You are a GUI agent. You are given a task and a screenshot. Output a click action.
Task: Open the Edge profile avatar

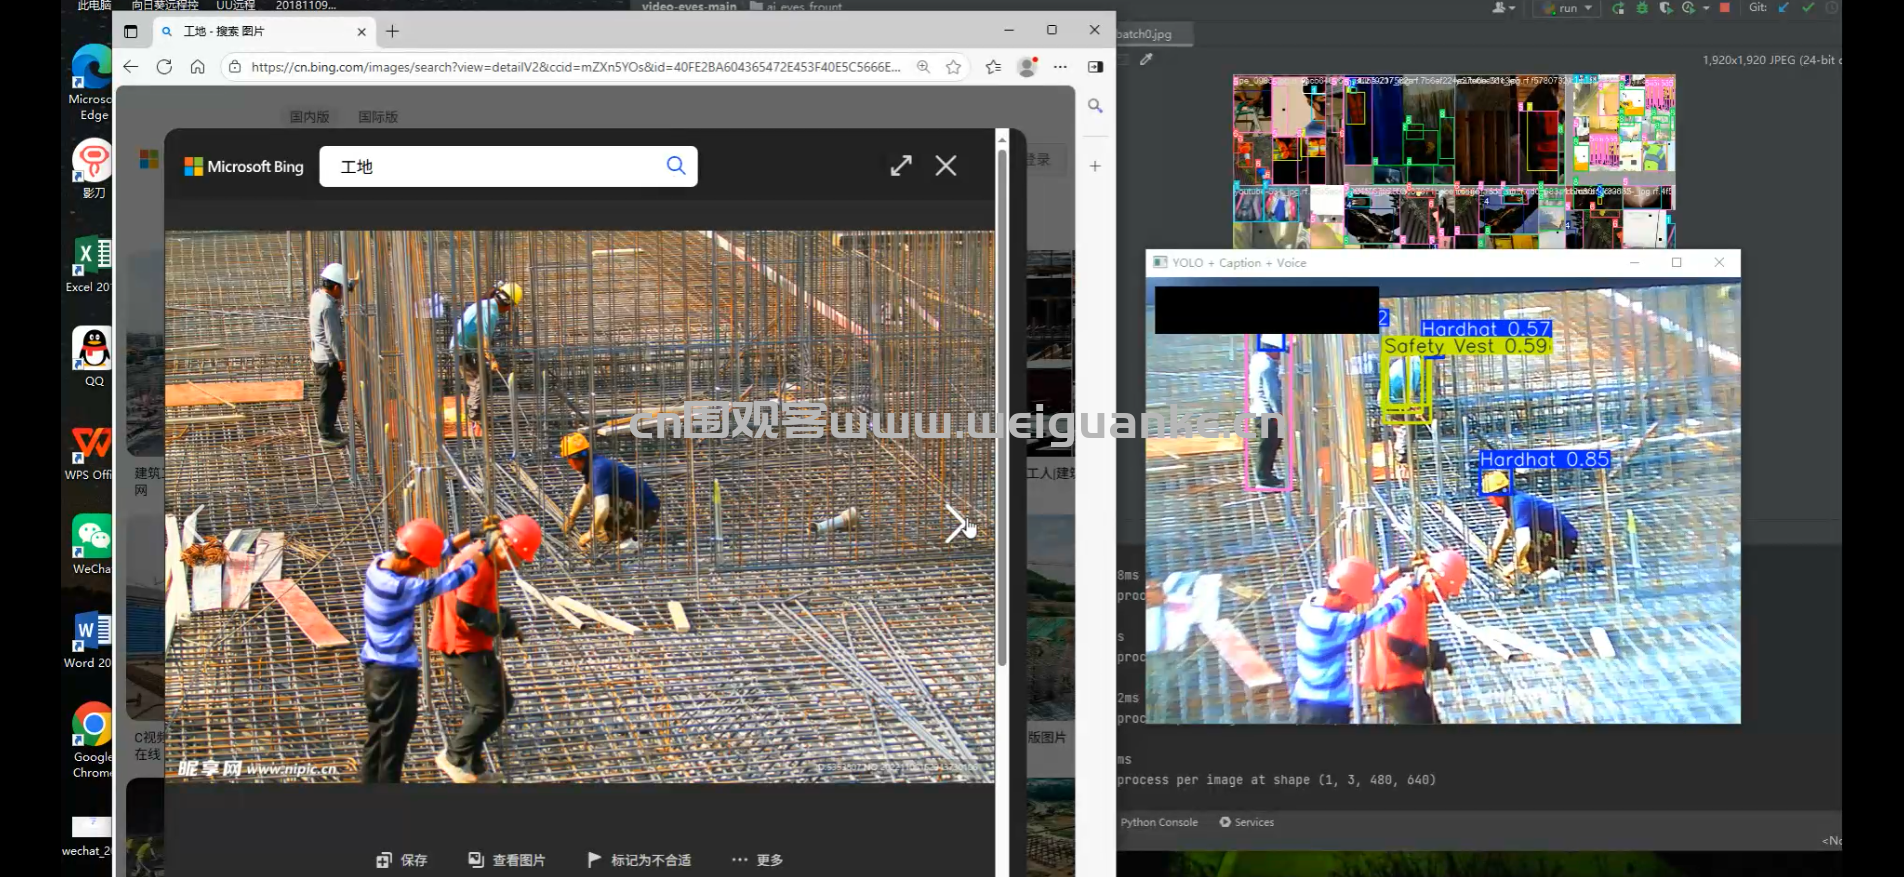(x=1026, y=67)
